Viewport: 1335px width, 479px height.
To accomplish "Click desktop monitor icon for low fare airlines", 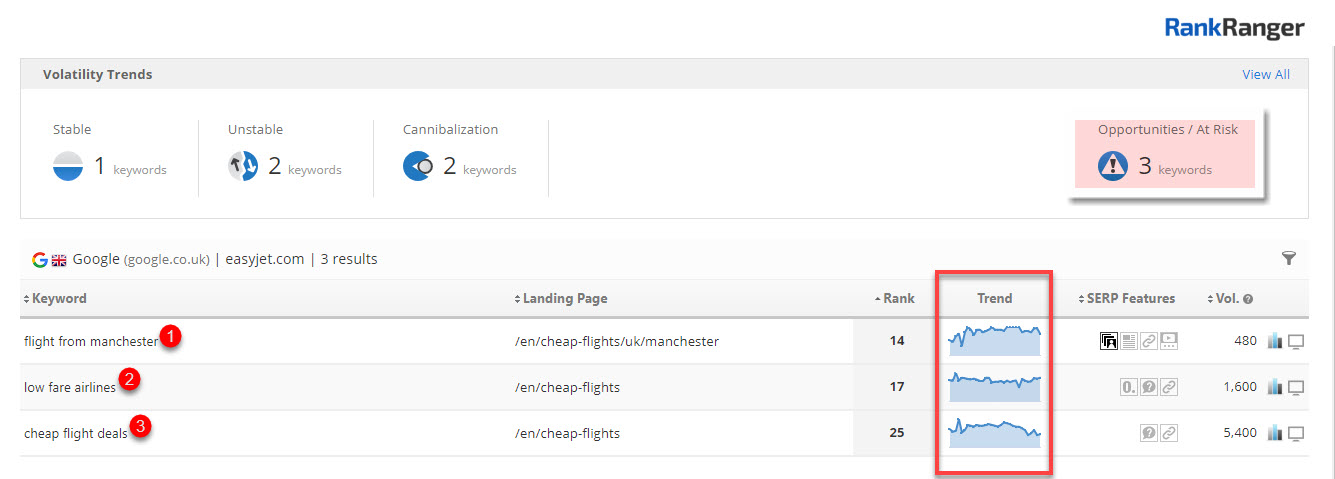I will pos(1296,387).
